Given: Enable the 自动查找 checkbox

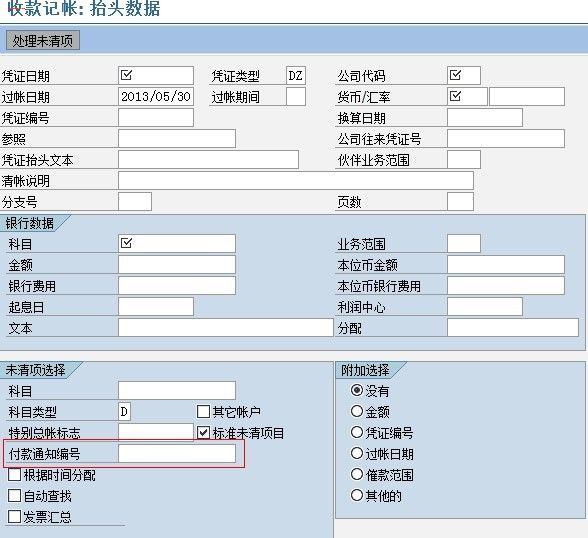Looking at the screenshot, I should click(15, 495).
